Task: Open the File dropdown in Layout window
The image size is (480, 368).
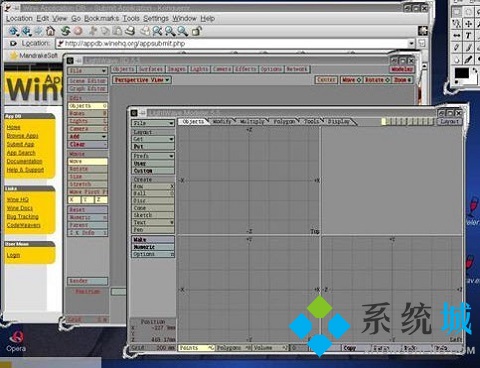Action: click(88, 71)
